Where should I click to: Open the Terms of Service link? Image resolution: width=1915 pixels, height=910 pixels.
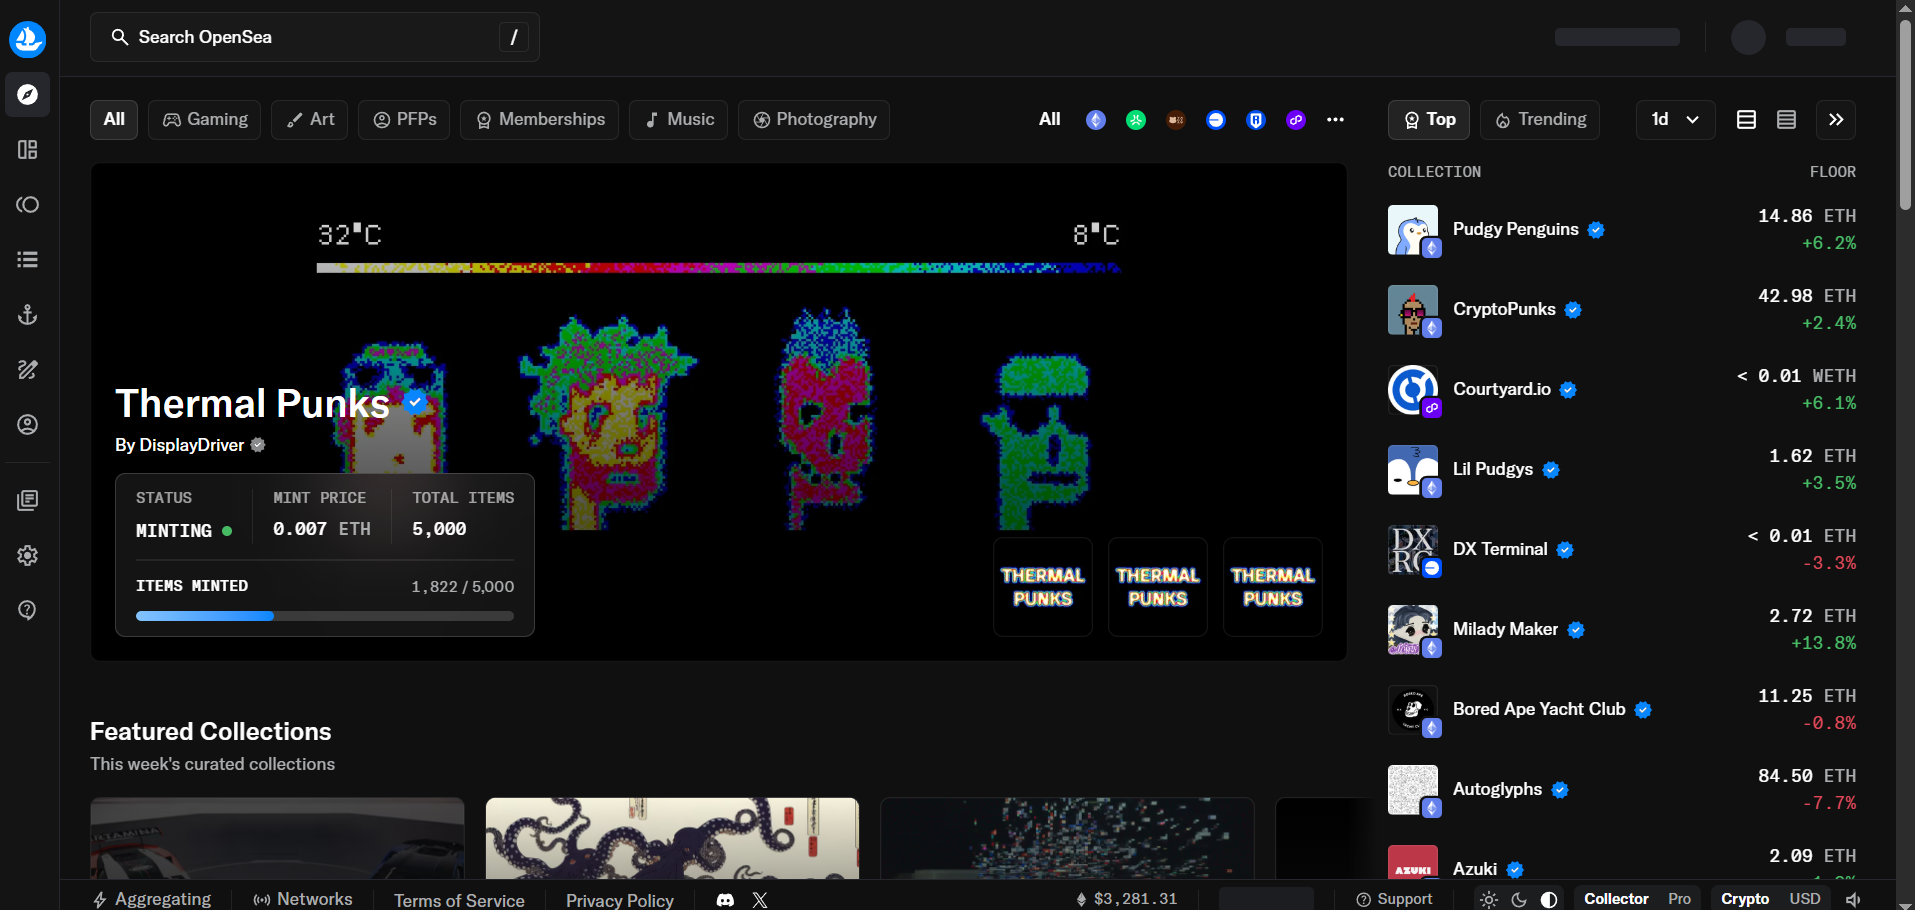pyautogui.click(x=459, y=900)
